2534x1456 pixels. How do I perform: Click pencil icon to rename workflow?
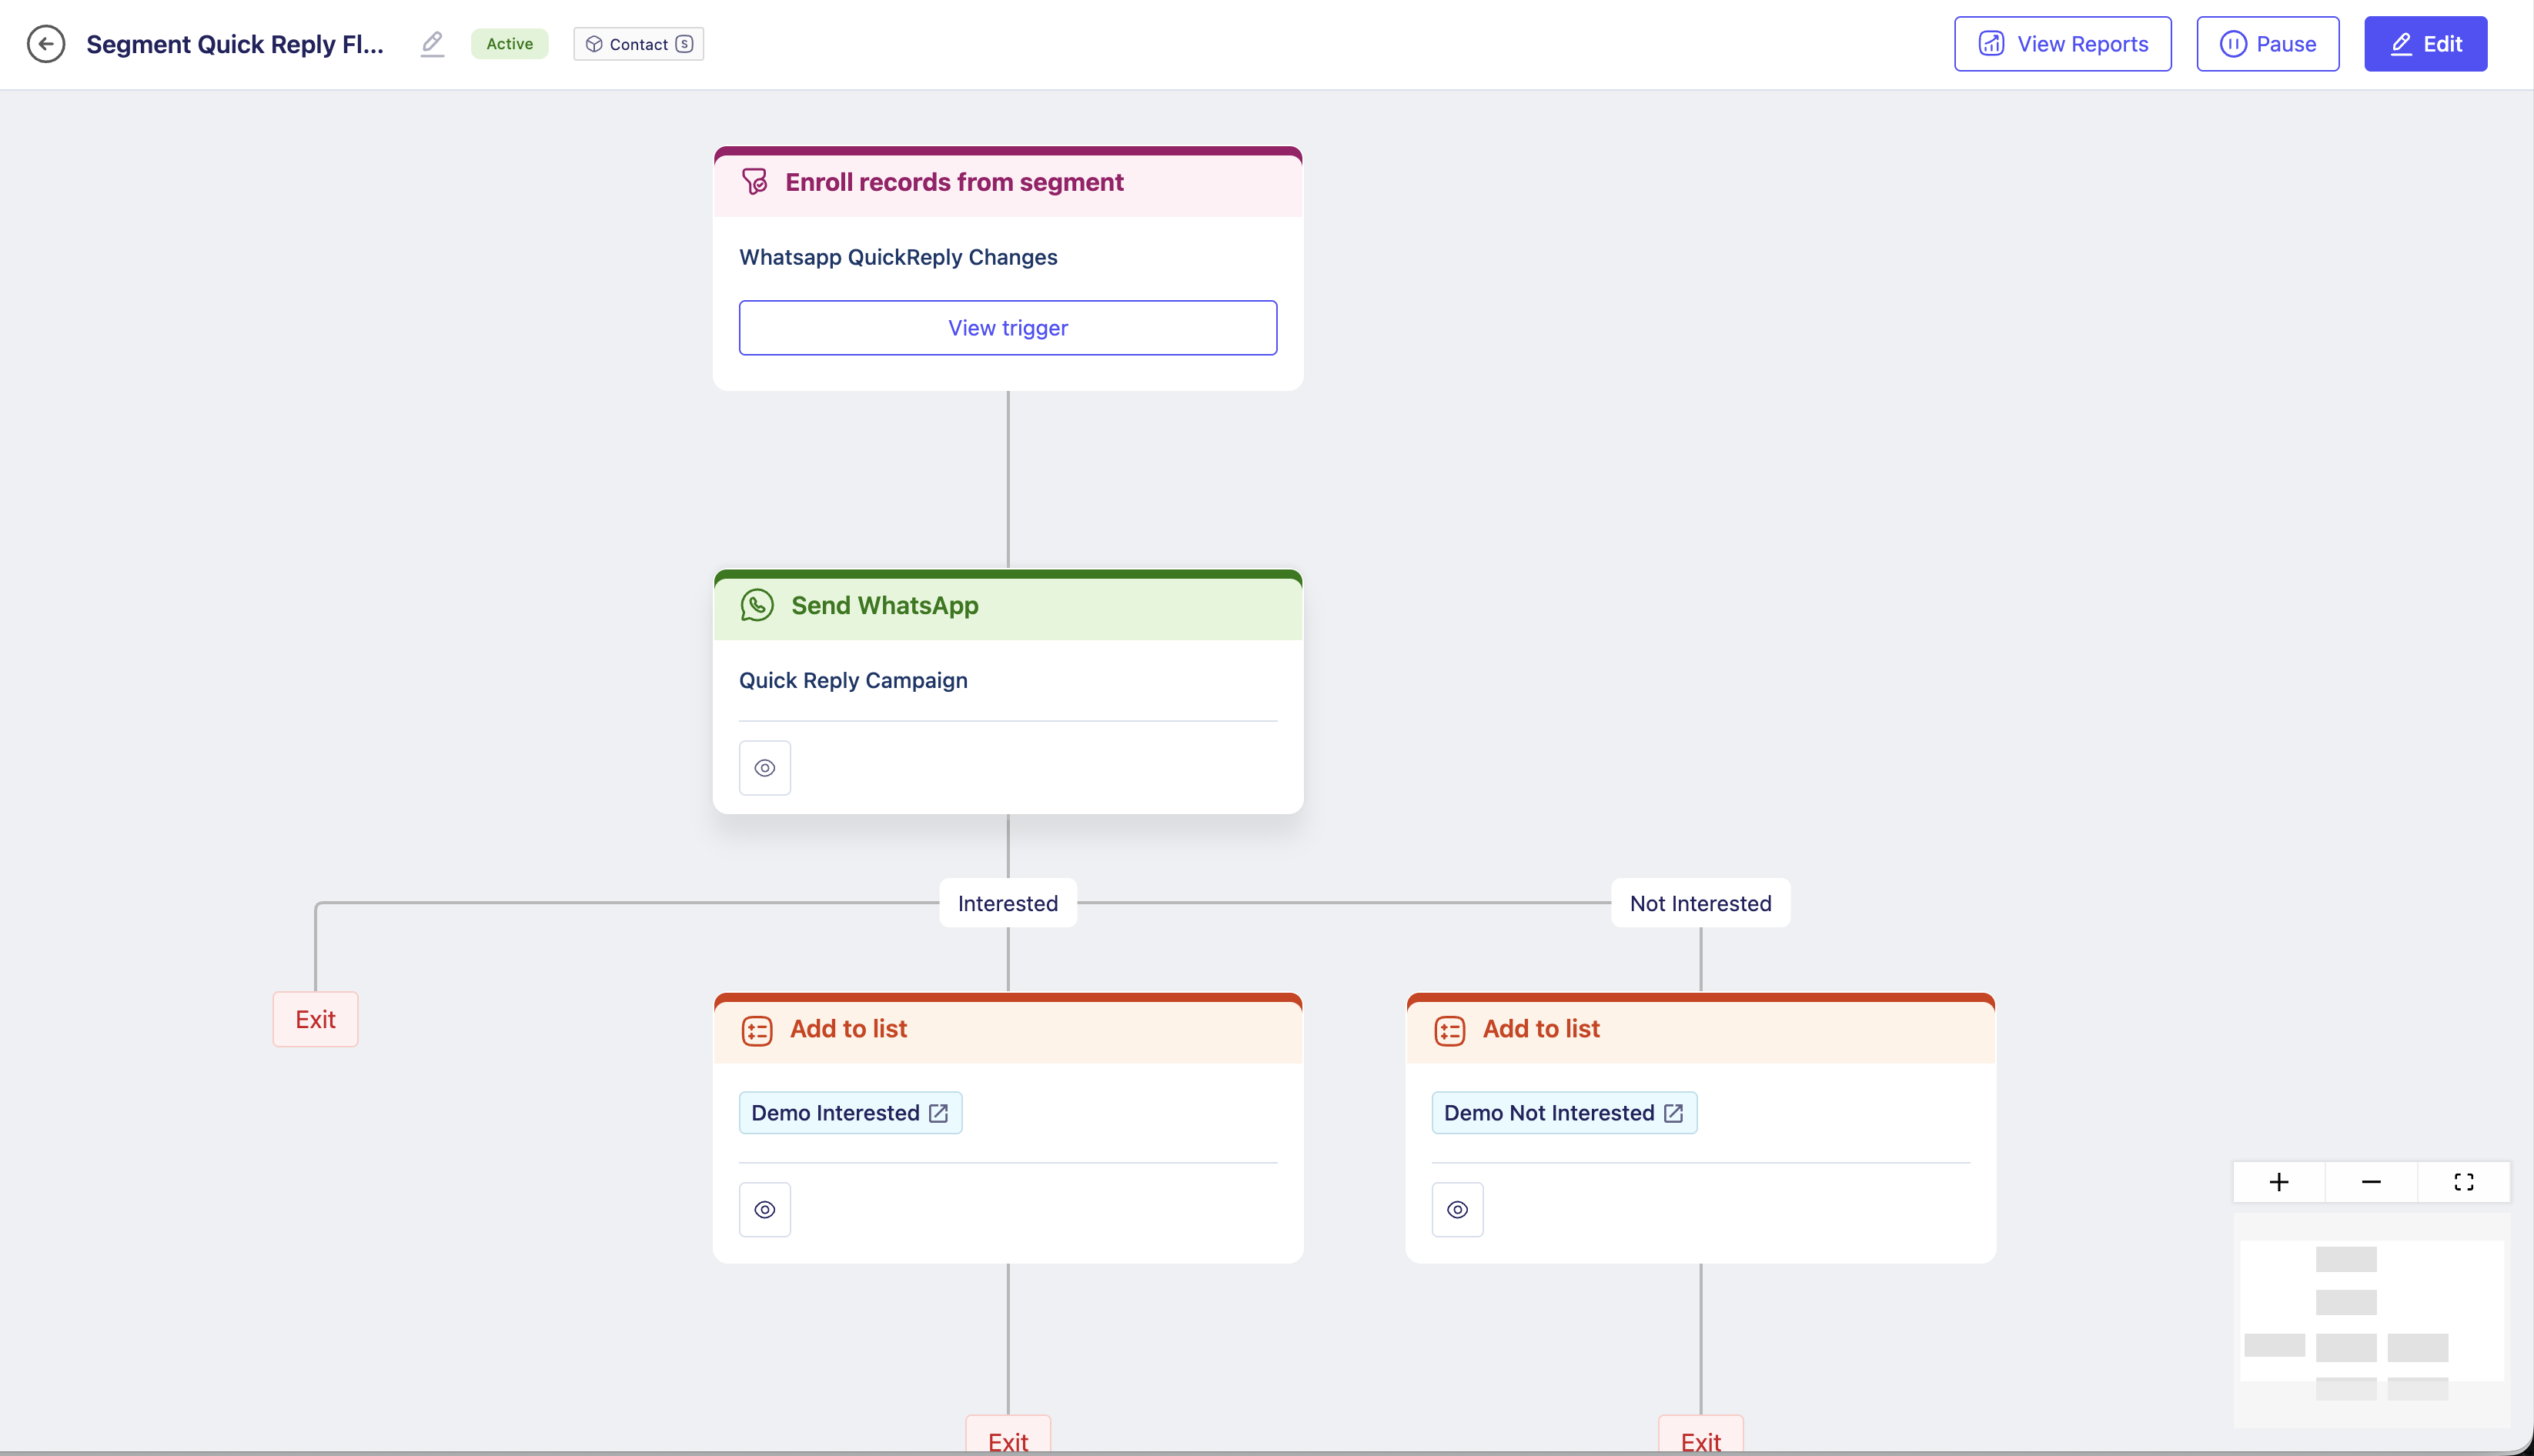[432, 44]
